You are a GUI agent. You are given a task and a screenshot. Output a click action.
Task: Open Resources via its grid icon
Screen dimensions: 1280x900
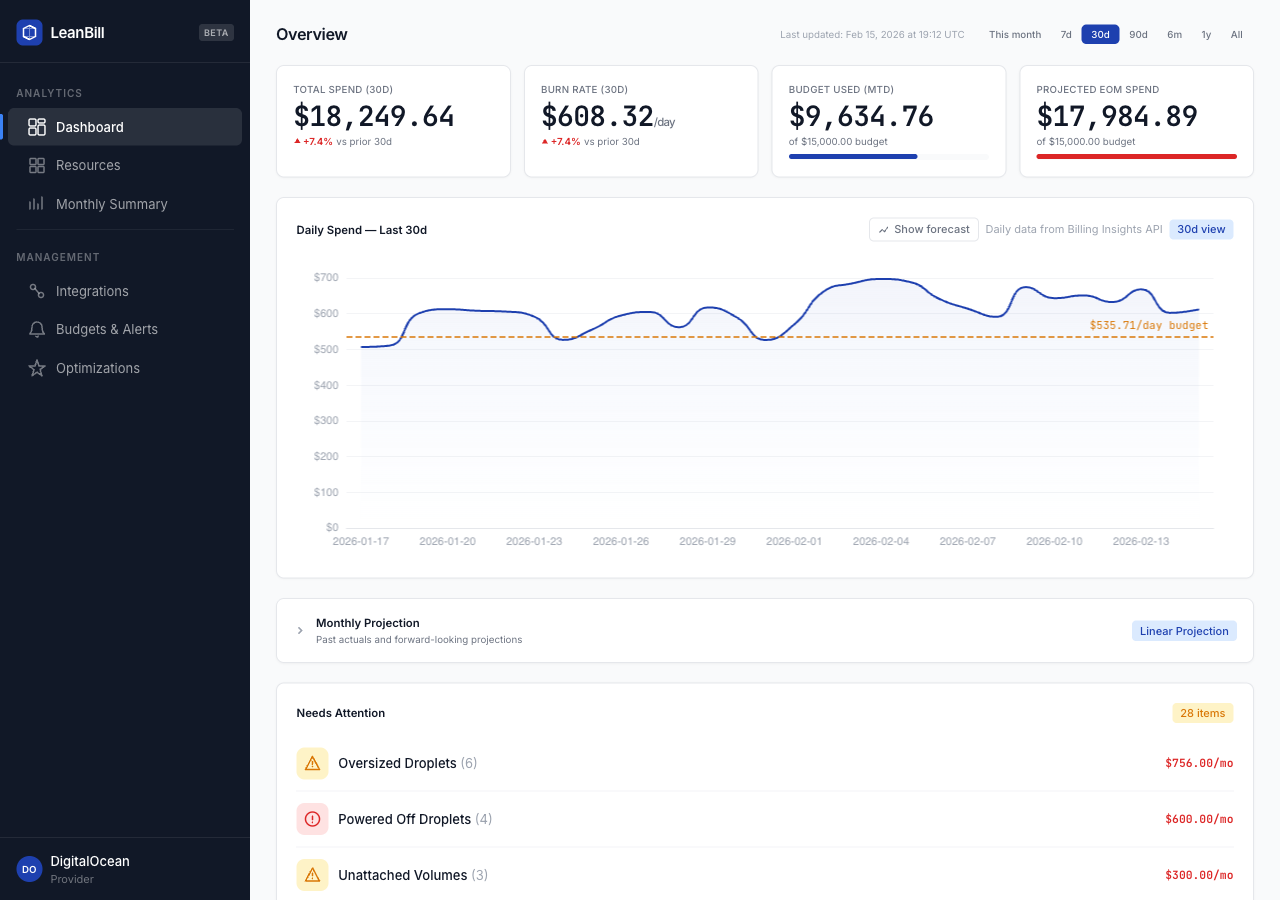(37, 165)
